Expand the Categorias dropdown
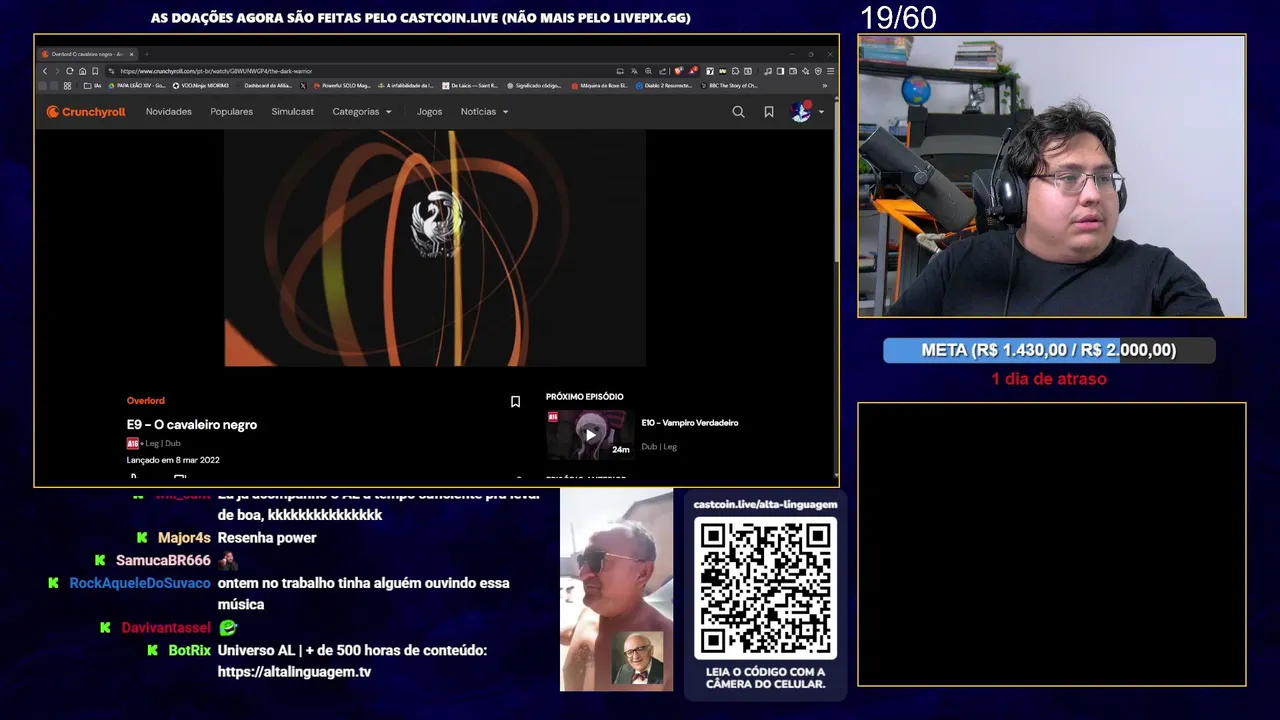Screen dimensions: 1280x720 [x=362, y=112]
